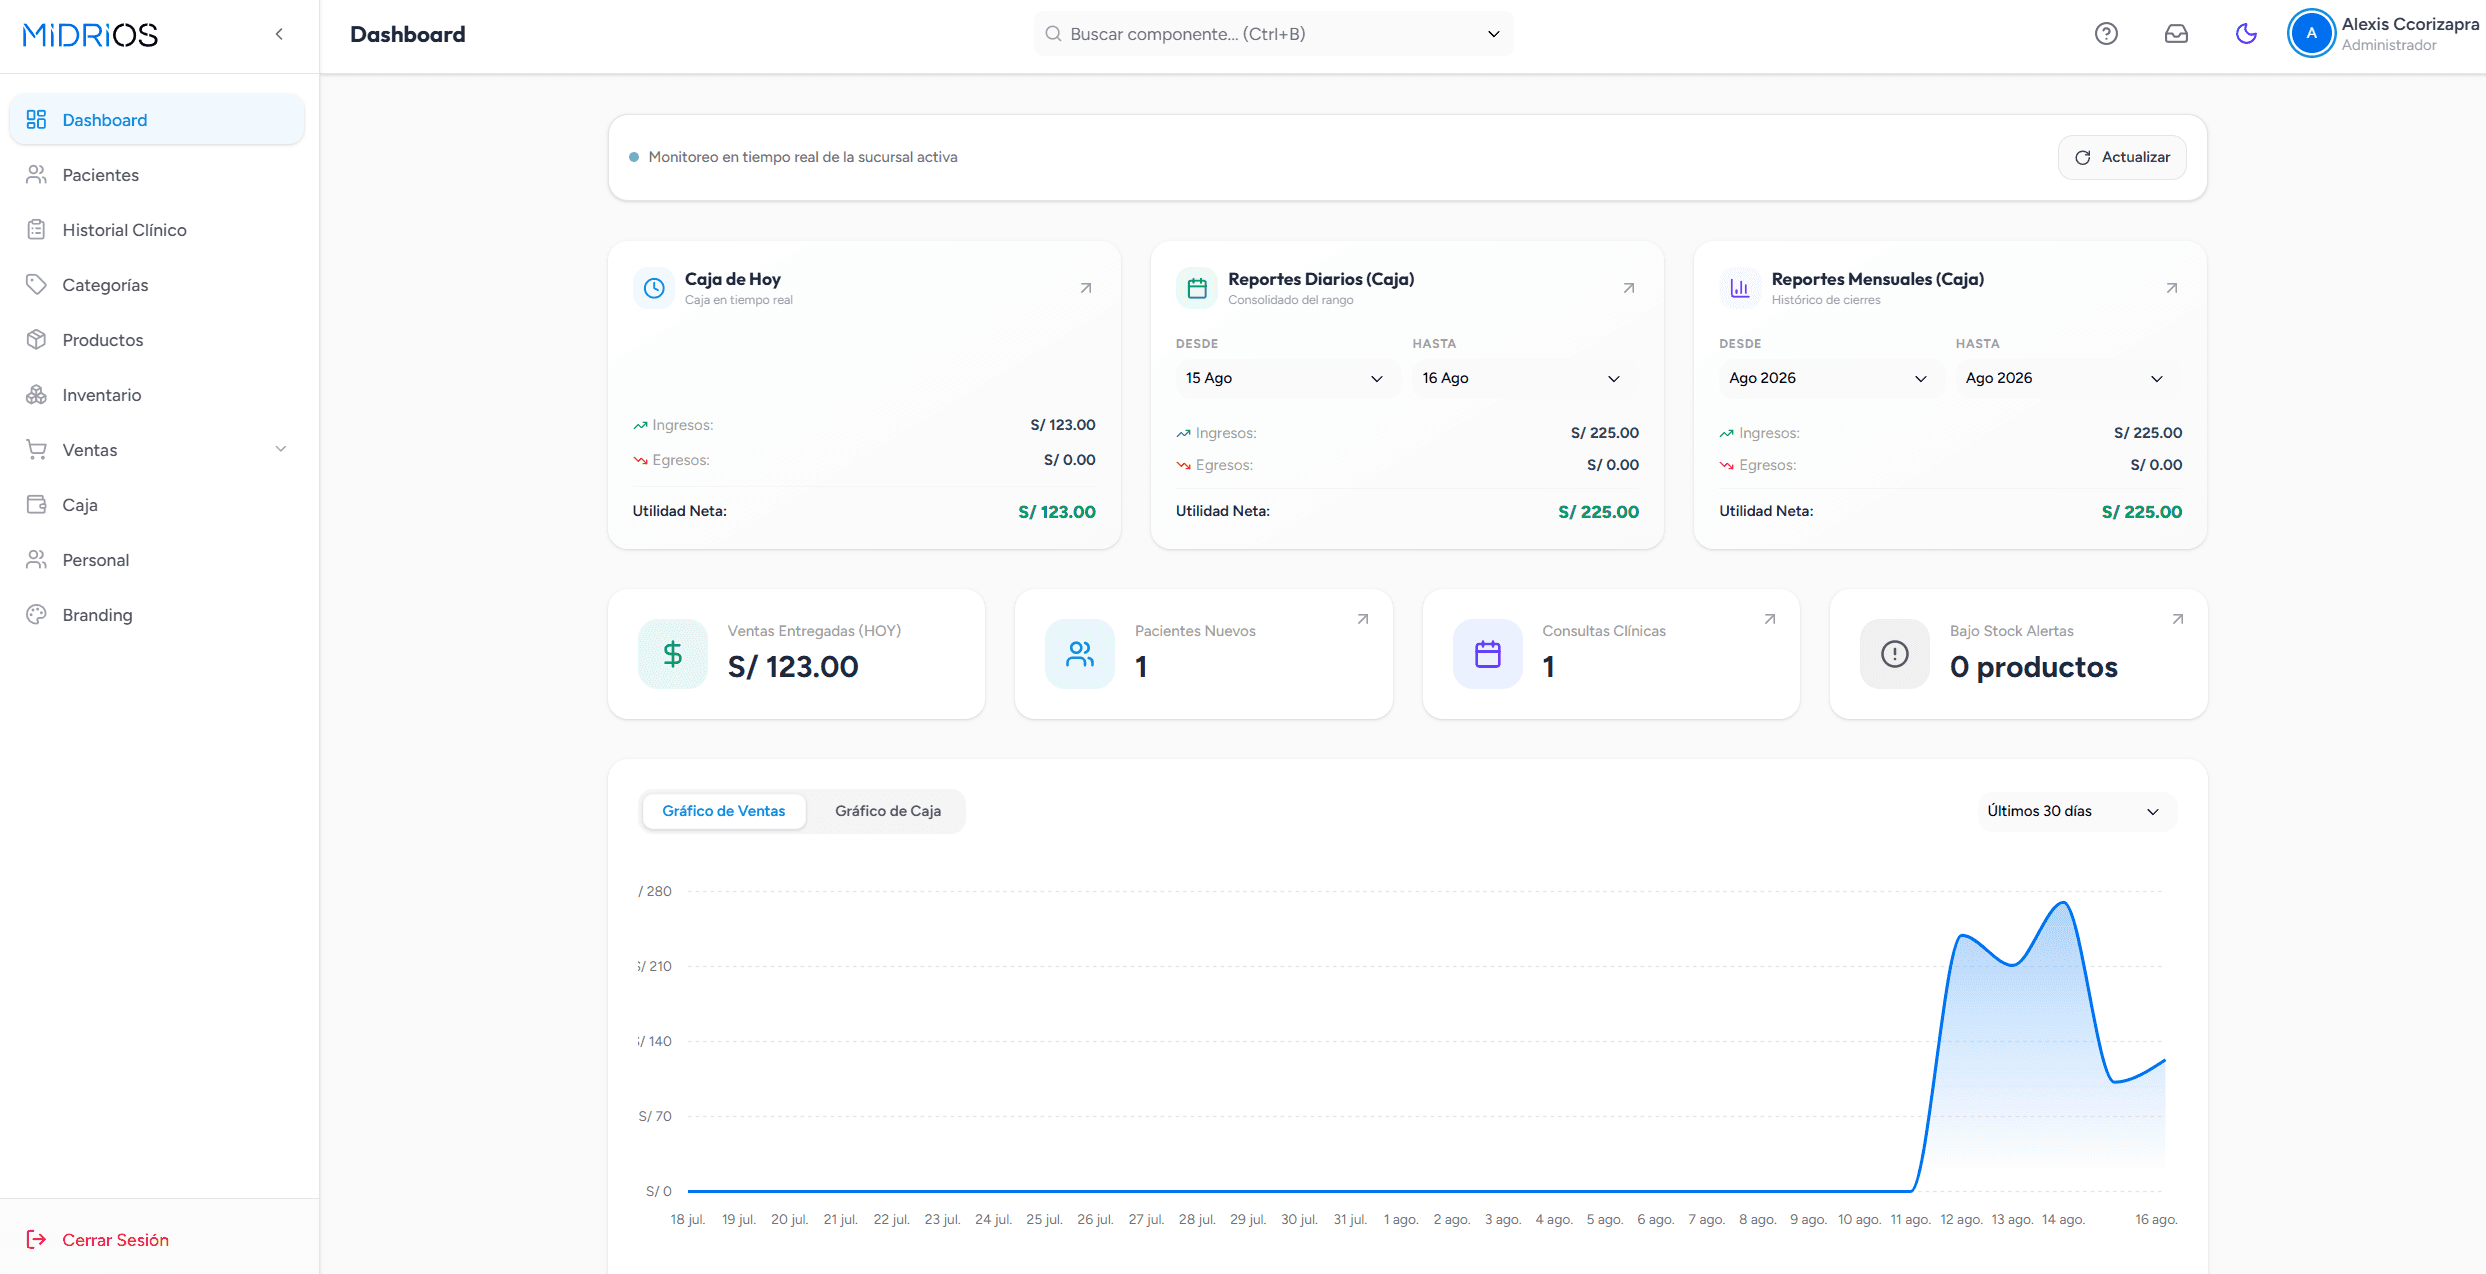Open Caja in the sidebar
The image size is (2486, 1274).
(157, 505)
